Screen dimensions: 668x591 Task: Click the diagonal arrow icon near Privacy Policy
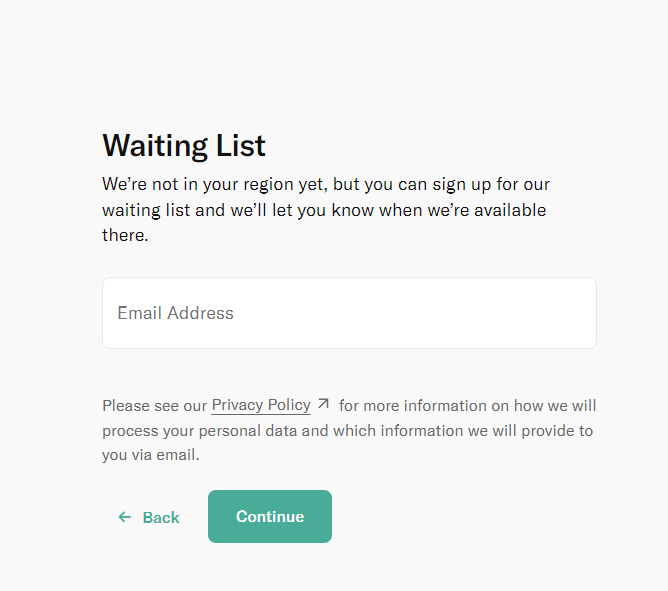click(323, 405)
